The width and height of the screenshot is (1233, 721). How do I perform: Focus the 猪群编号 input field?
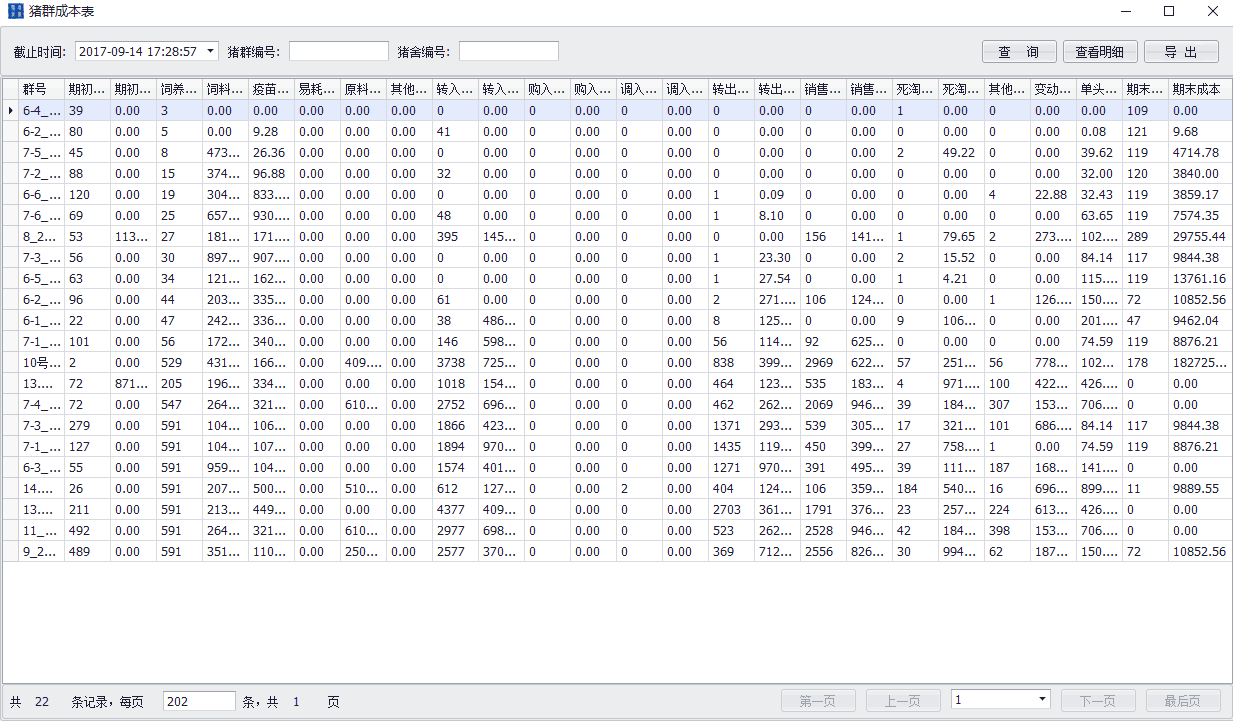click(x=338, y=51)
